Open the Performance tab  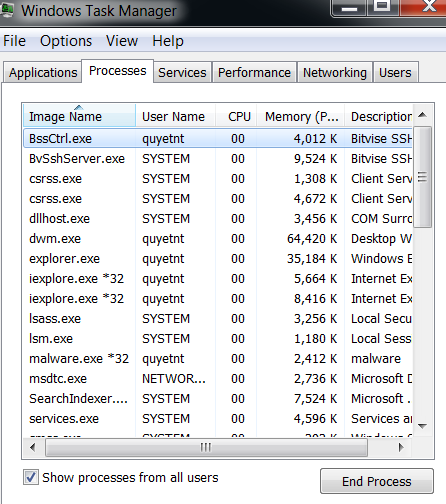[254, 72]
